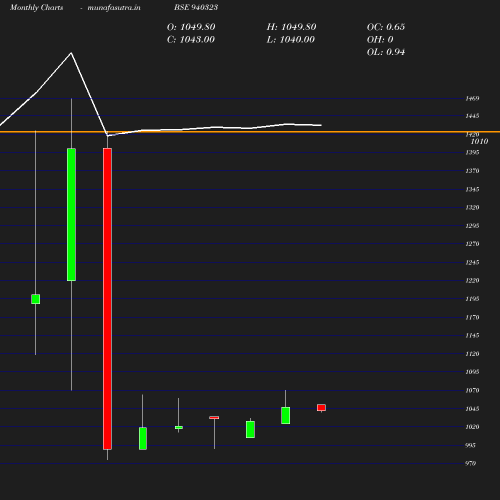Click the peak of the white moving-average line
The width and height of the screenshot is (500, 500).
click(71, 53)
